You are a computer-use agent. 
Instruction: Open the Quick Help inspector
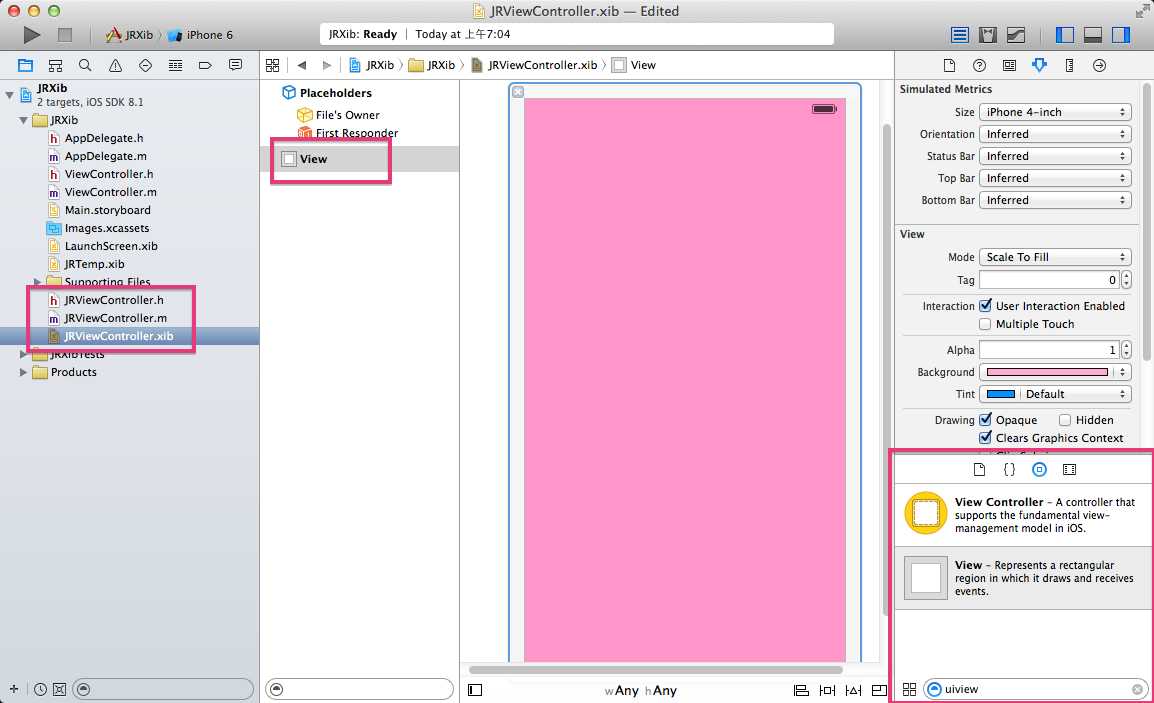click(979, 66)
